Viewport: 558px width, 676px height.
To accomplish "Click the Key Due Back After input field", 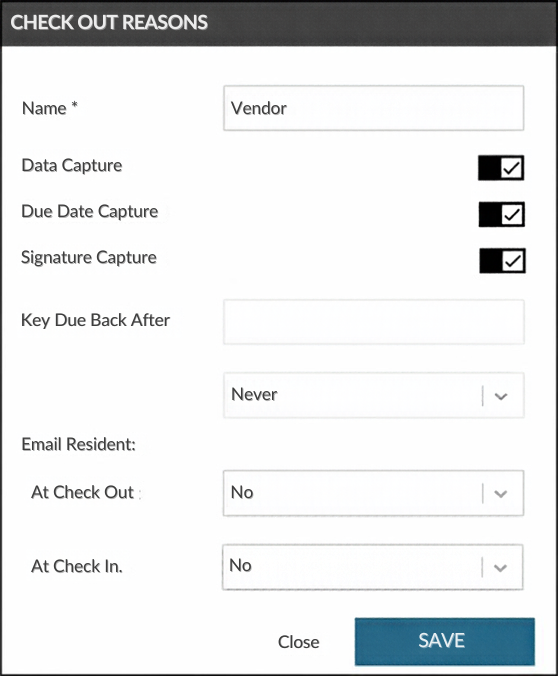I will [x=373, y=322].
